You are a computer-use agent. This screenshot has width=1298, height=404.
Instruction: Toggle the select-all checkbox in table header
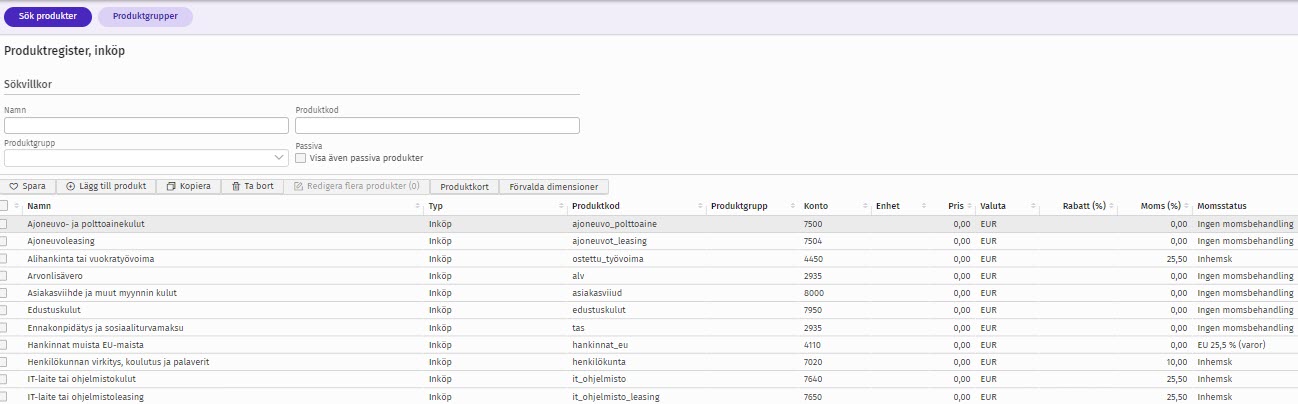click(4, 205)
